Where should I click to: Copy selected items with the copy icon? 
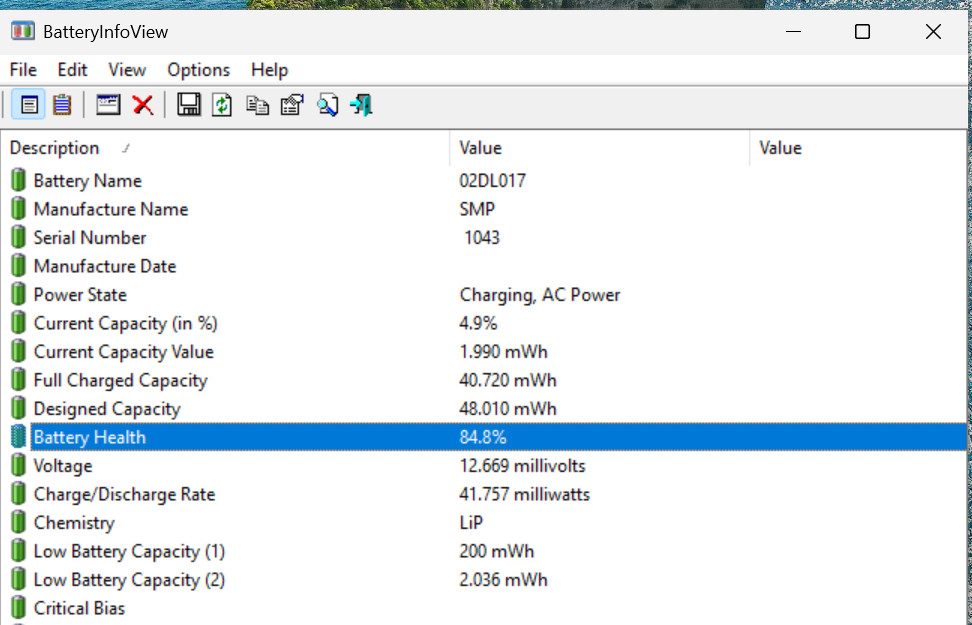[257, 104]
